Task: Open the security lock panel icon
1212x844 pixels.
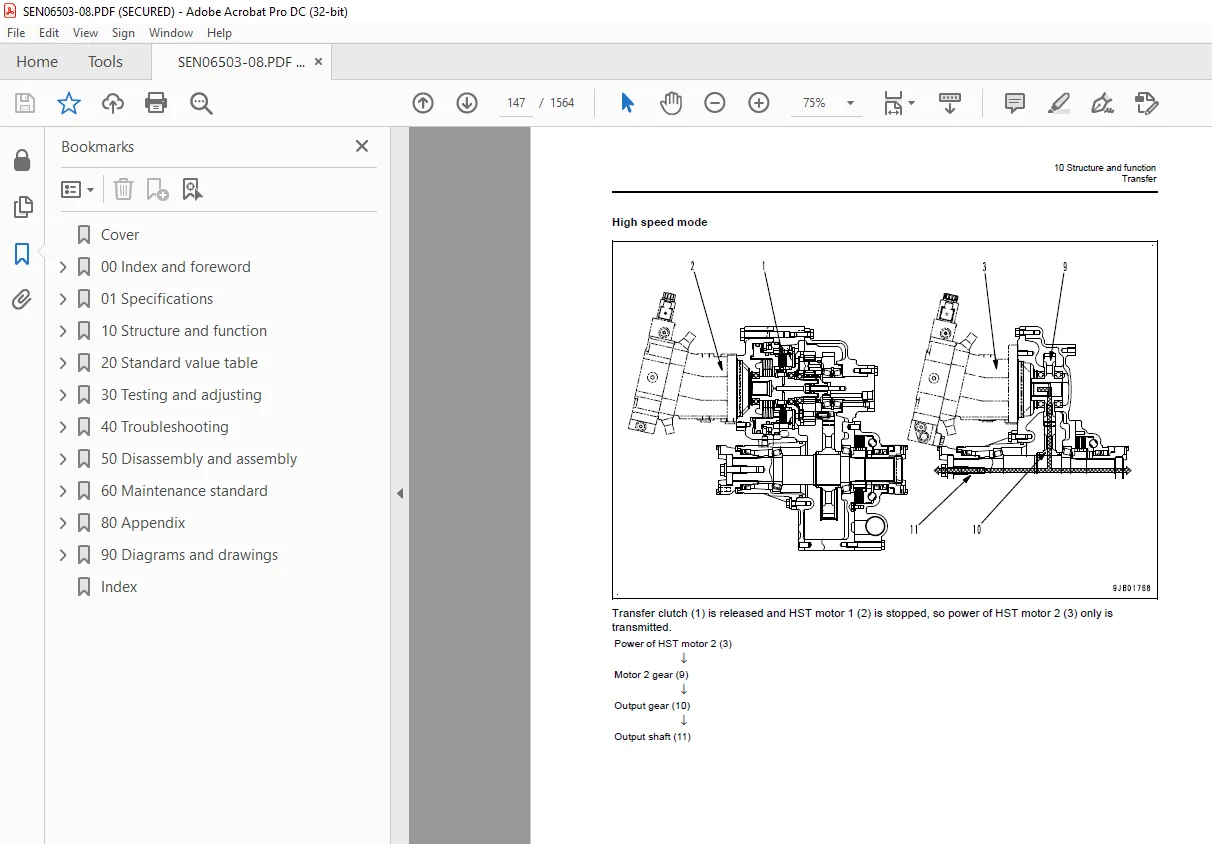Action: tap(21, 160)
